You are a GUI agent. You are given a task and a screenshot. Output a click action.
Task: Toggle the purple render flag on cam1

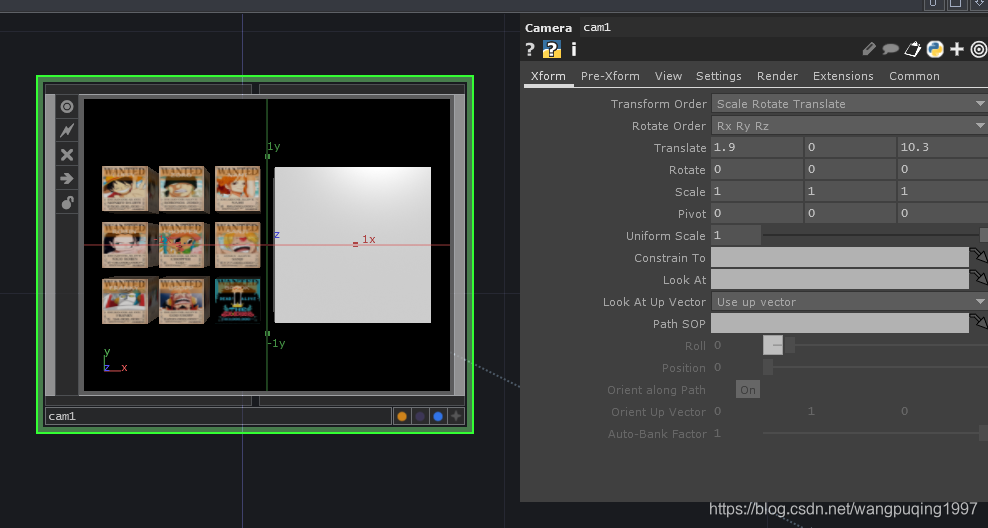click(420, 416)
